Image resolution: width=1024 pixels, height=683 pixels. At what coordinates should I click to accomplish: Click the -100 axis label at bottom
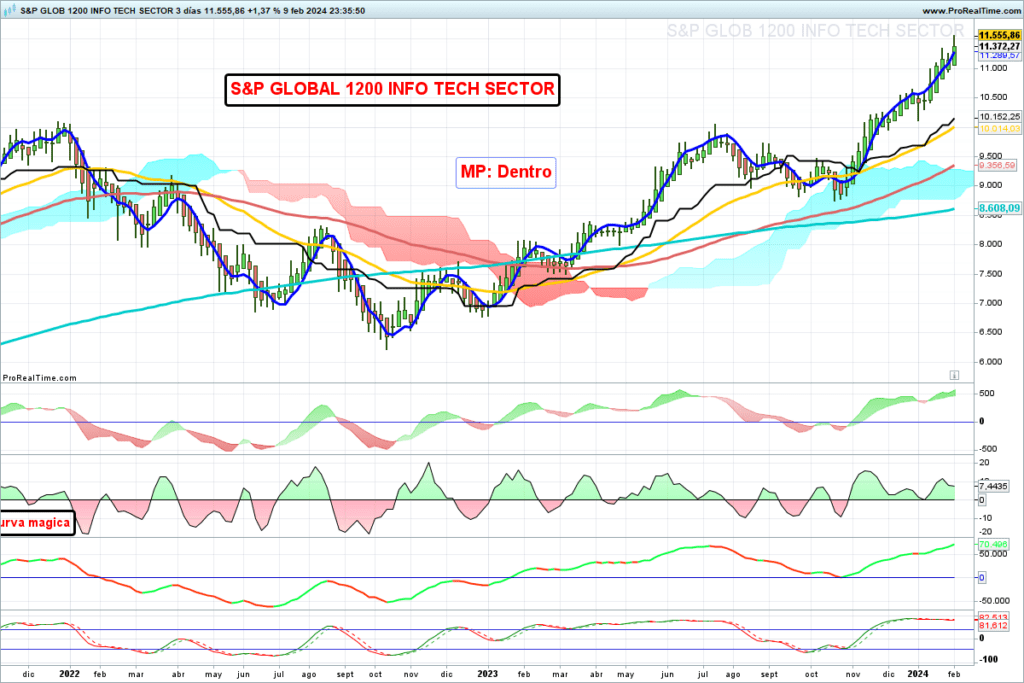coord(988,659)
